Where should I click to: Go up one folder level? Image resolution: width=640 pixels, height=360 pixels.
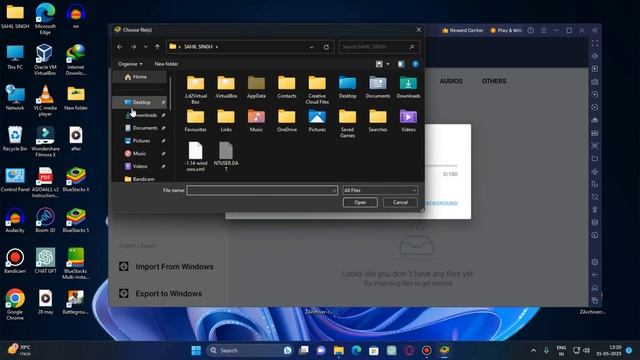point(158,47)
